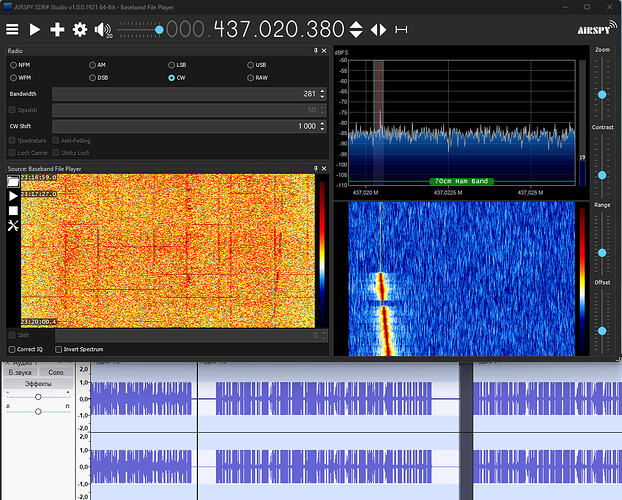Choose the AM radio mode
This screenshot has width=622, height=500.
[x=92, y=65]
